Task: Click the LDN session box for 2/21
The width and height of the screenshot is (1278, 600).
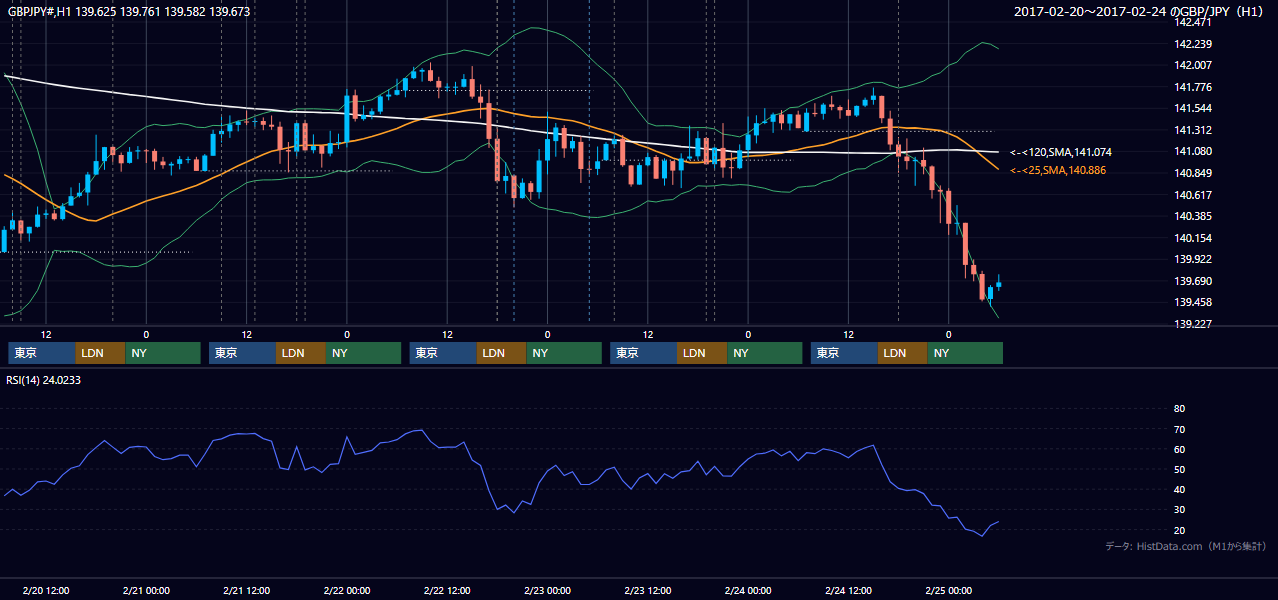Action: (x=301, y=353)
